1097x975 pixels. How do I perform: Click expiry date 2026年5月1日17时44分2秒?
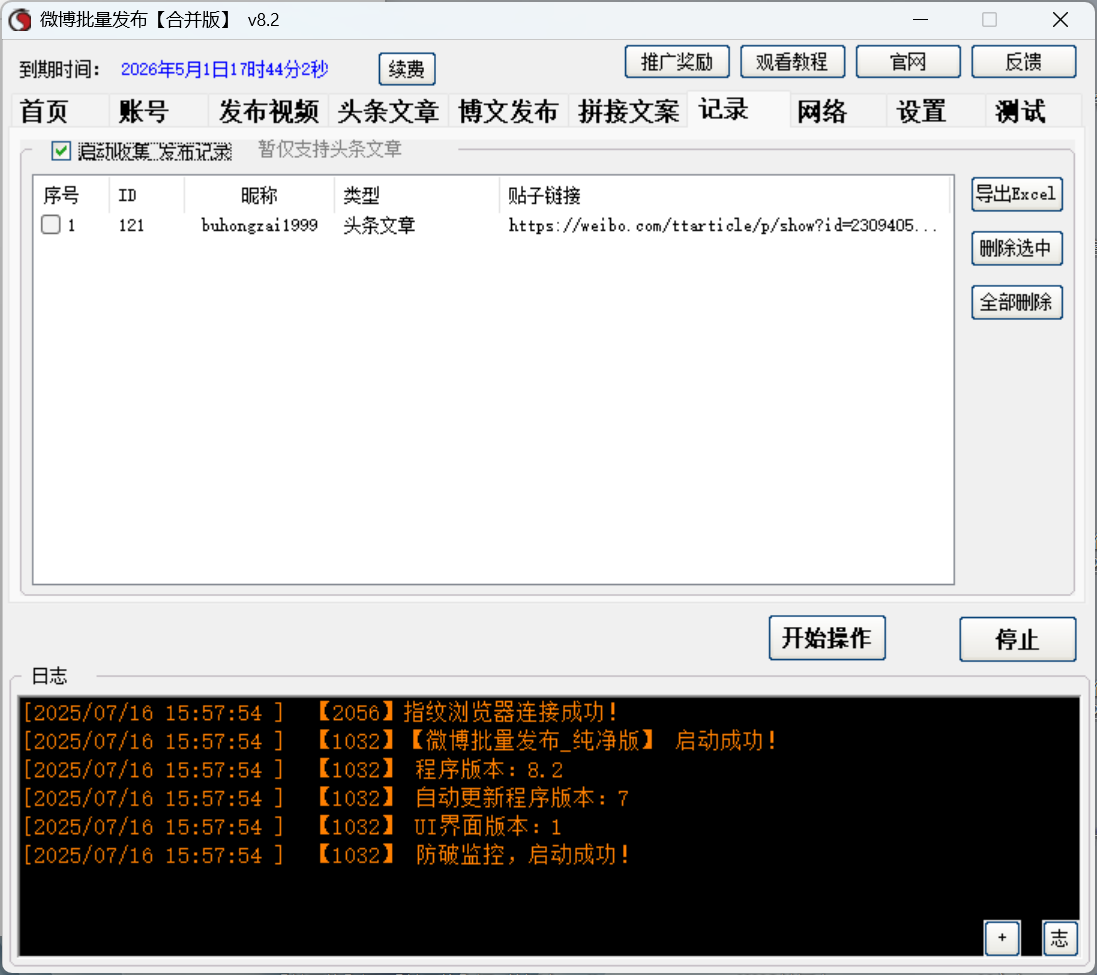click(225, 69)
